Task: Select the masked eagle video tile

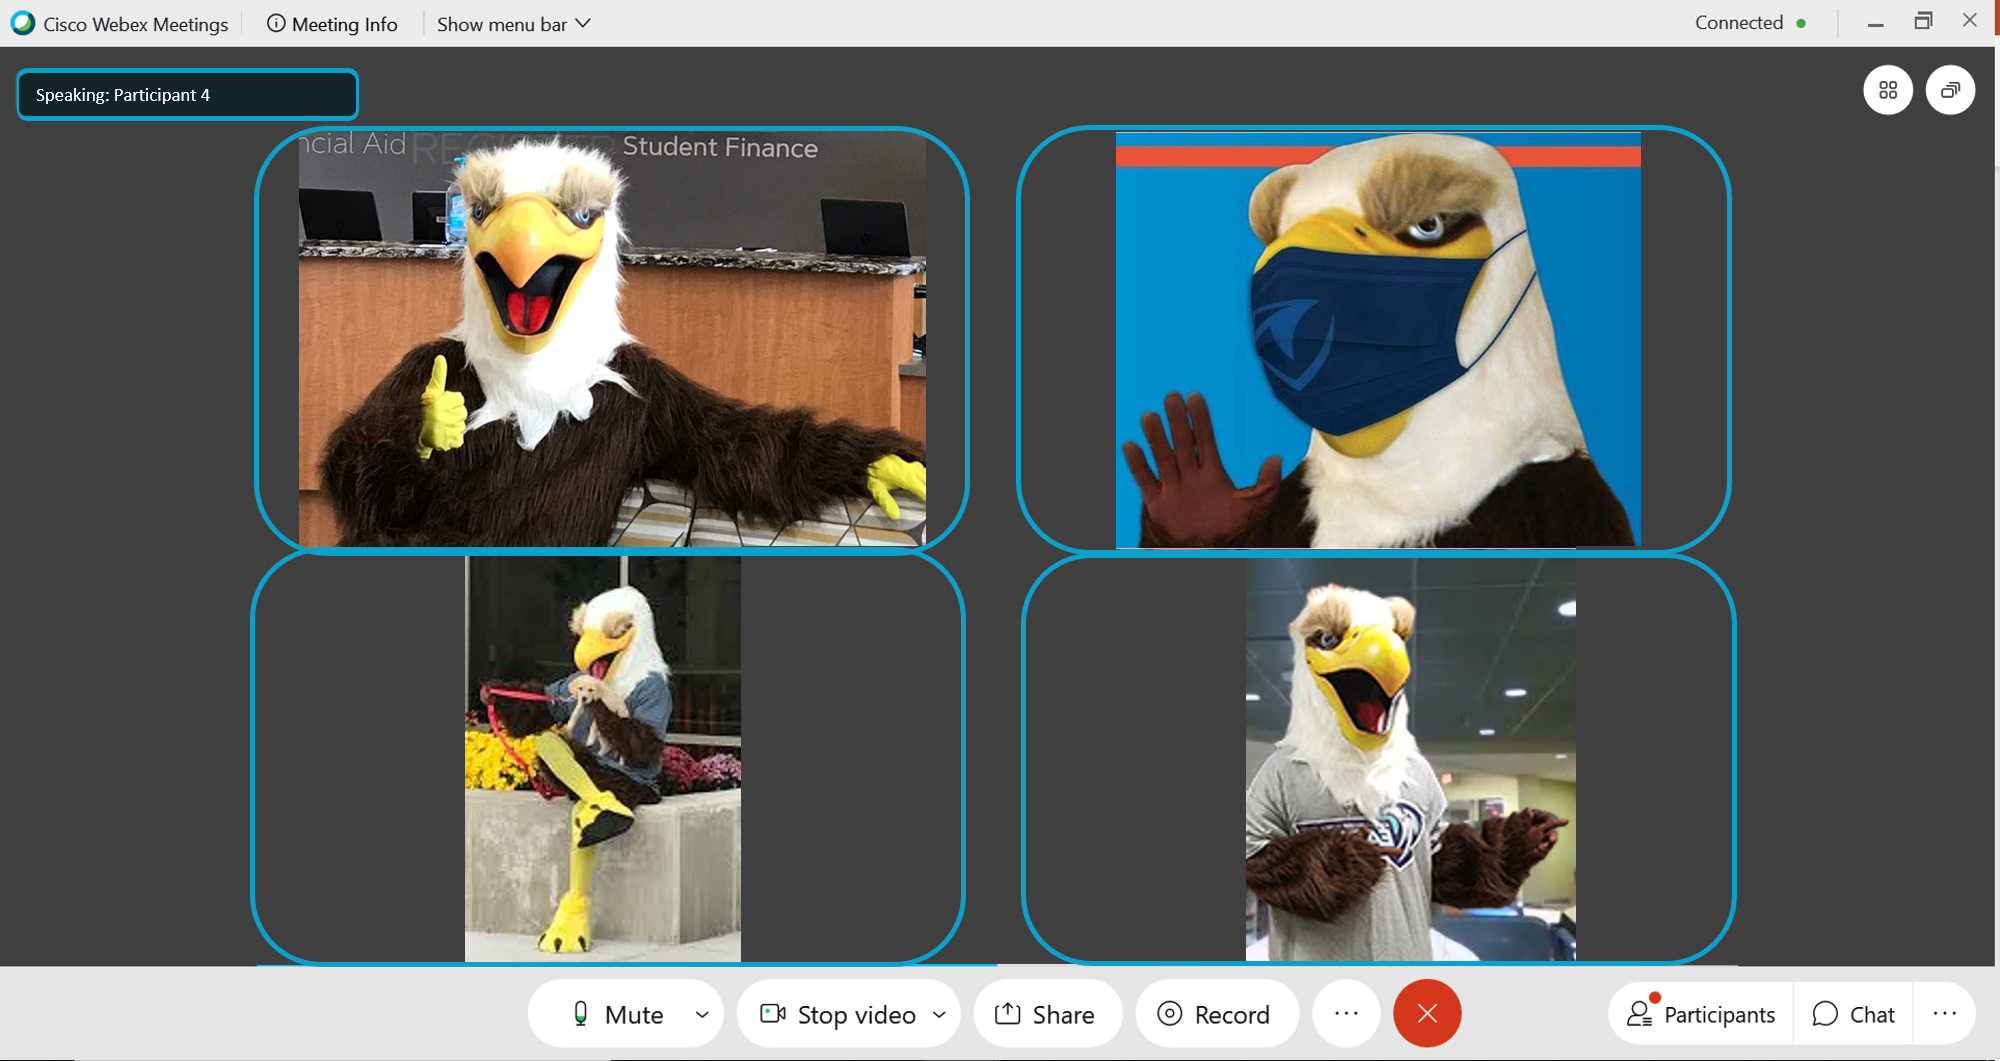Action: (1377, 340)
